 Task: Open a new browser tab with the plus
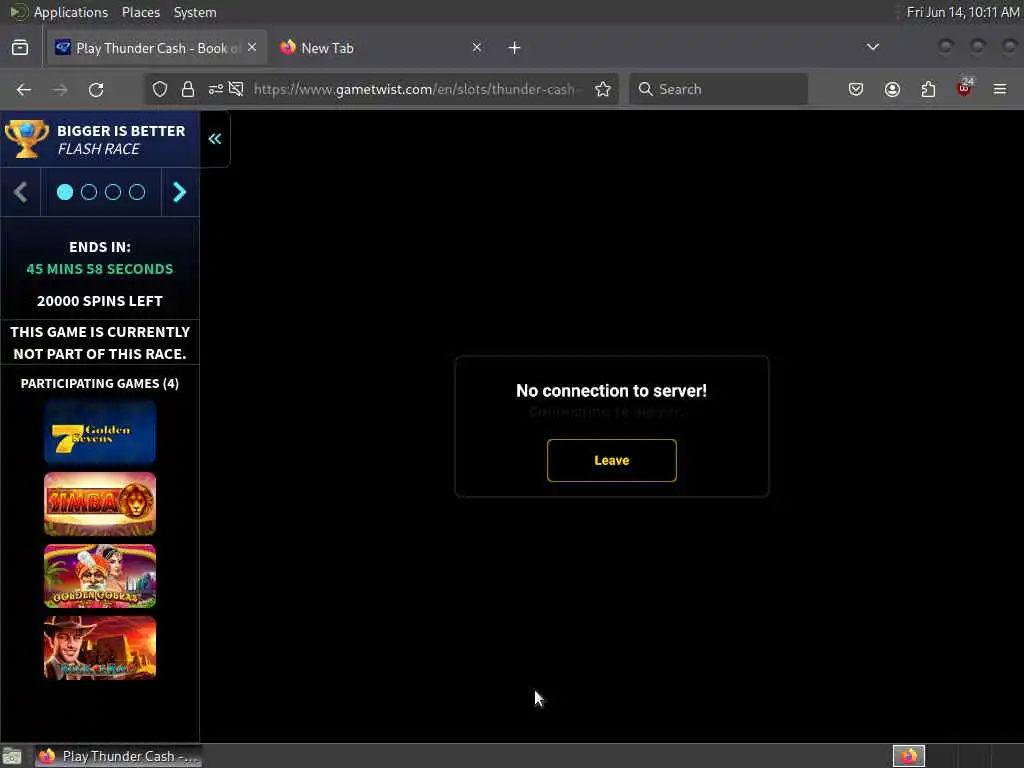(x=515, y=48)
